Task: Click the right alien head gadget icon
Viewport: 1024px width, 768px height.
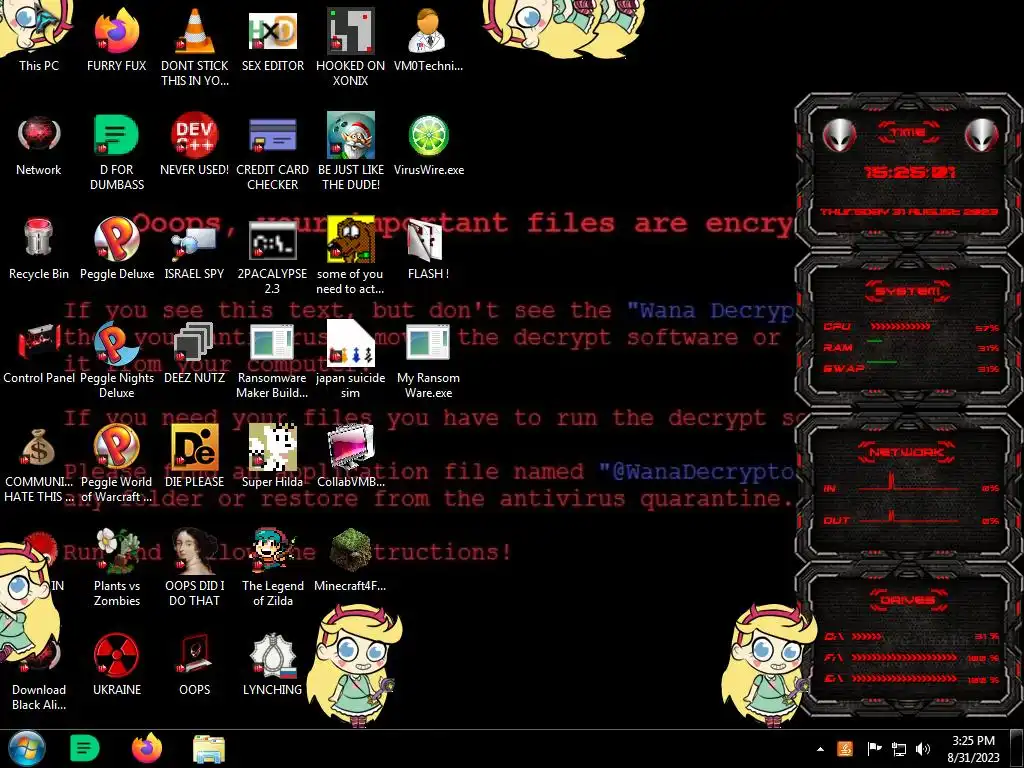Action: [x=982, y=135]
